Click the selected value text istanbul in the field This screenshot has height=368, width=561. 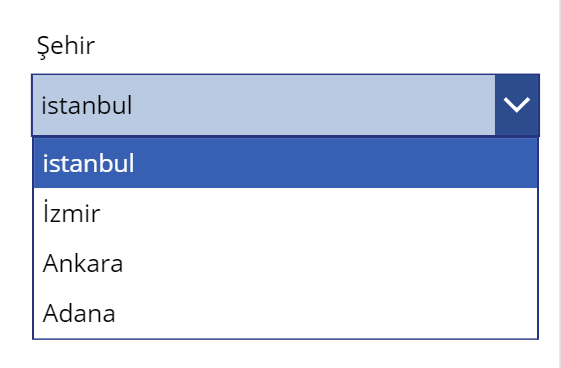coord(87,105)
